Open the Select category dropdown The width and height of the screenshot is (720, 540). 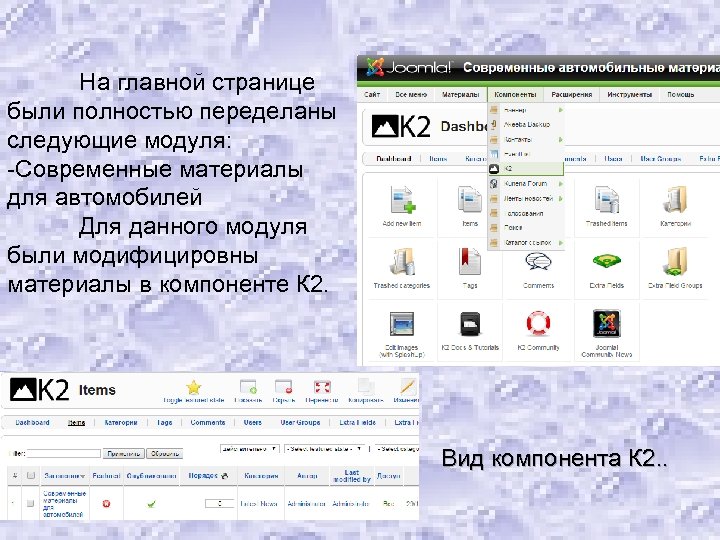(397, 449)
